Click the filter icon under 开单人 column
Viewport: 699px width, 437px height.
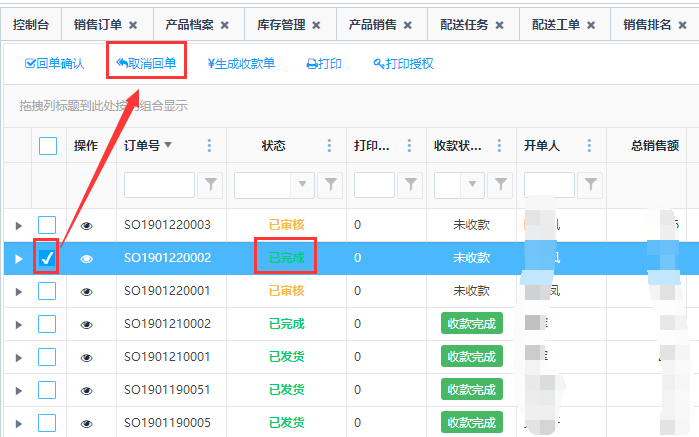coord(592,184)
